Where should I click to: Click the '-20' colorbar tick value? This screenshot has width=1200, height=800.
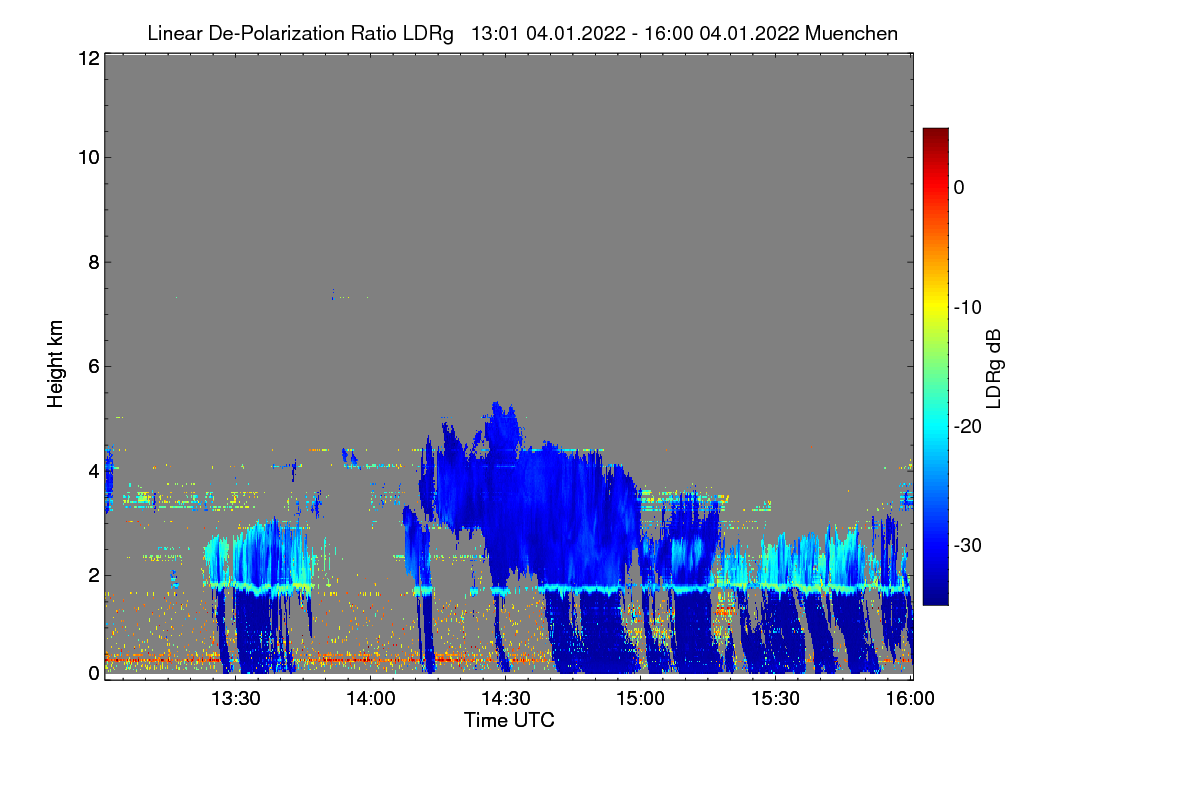point(970,426)
